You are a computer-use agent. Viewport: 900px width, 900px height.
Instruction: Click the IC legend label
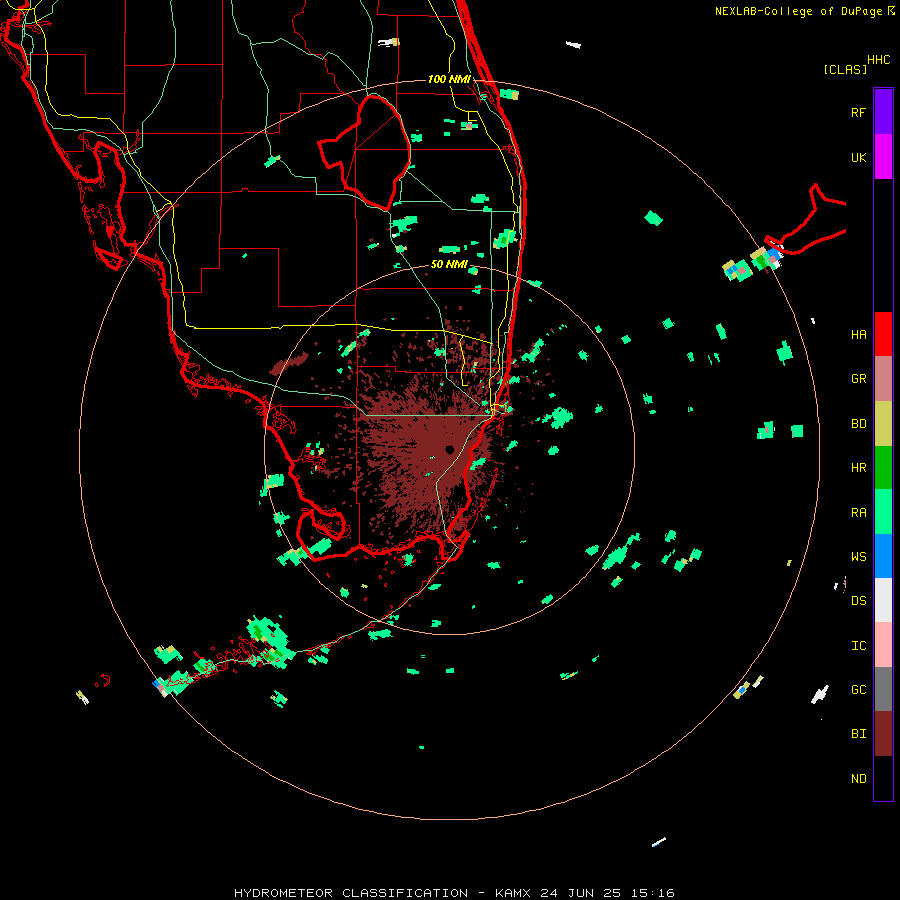(x=858, y=645)
